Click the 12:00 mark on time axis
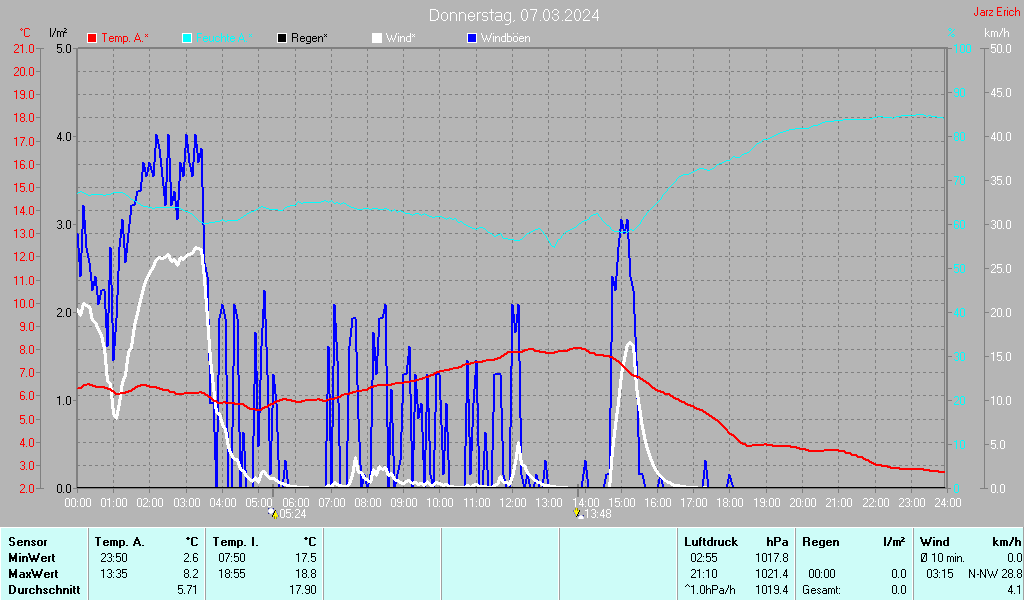1024x600 pixels. tap(512, 501)
